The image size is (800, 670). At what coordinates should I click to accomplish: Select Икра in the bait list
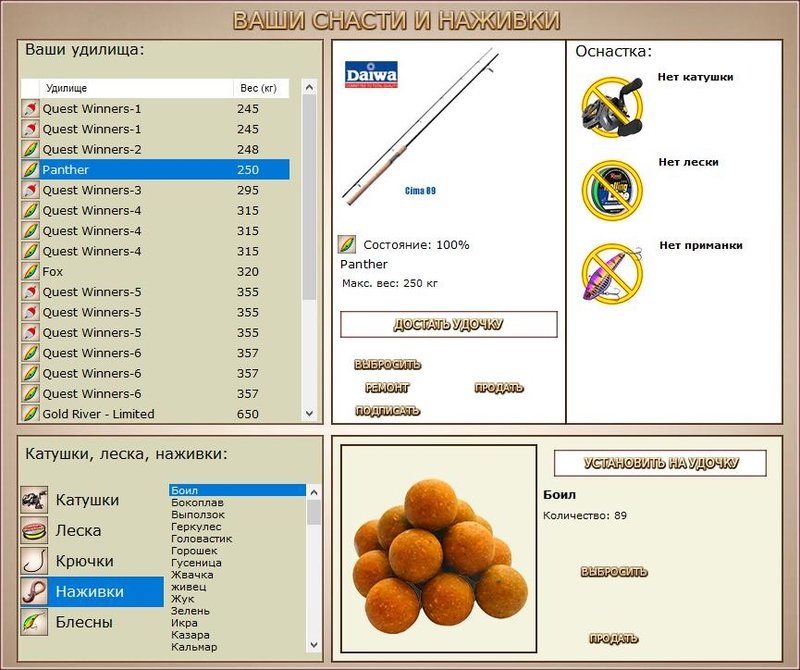237,623
